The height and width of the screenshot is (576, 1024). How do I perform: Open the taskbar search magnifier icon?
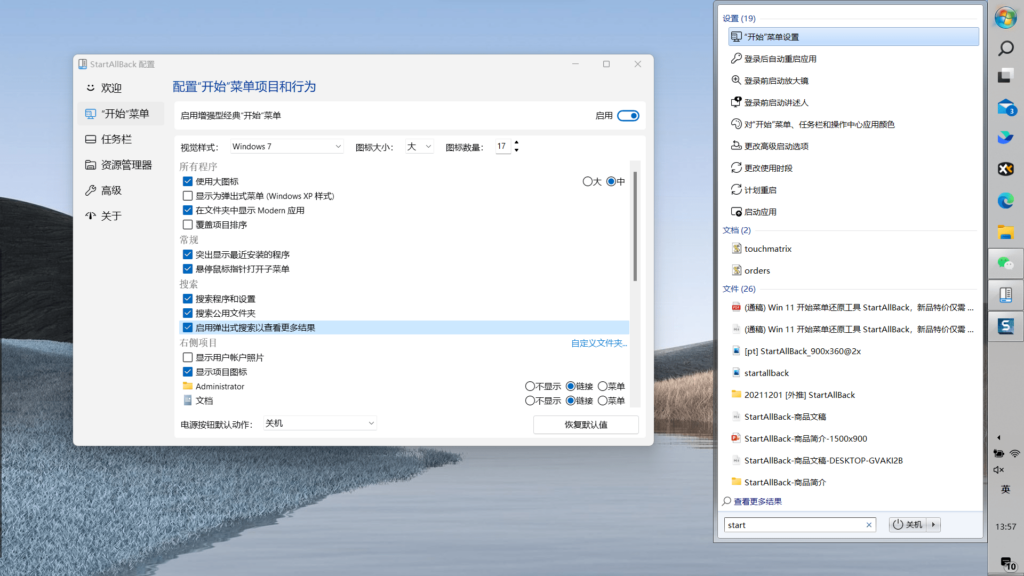(1006, 48)
